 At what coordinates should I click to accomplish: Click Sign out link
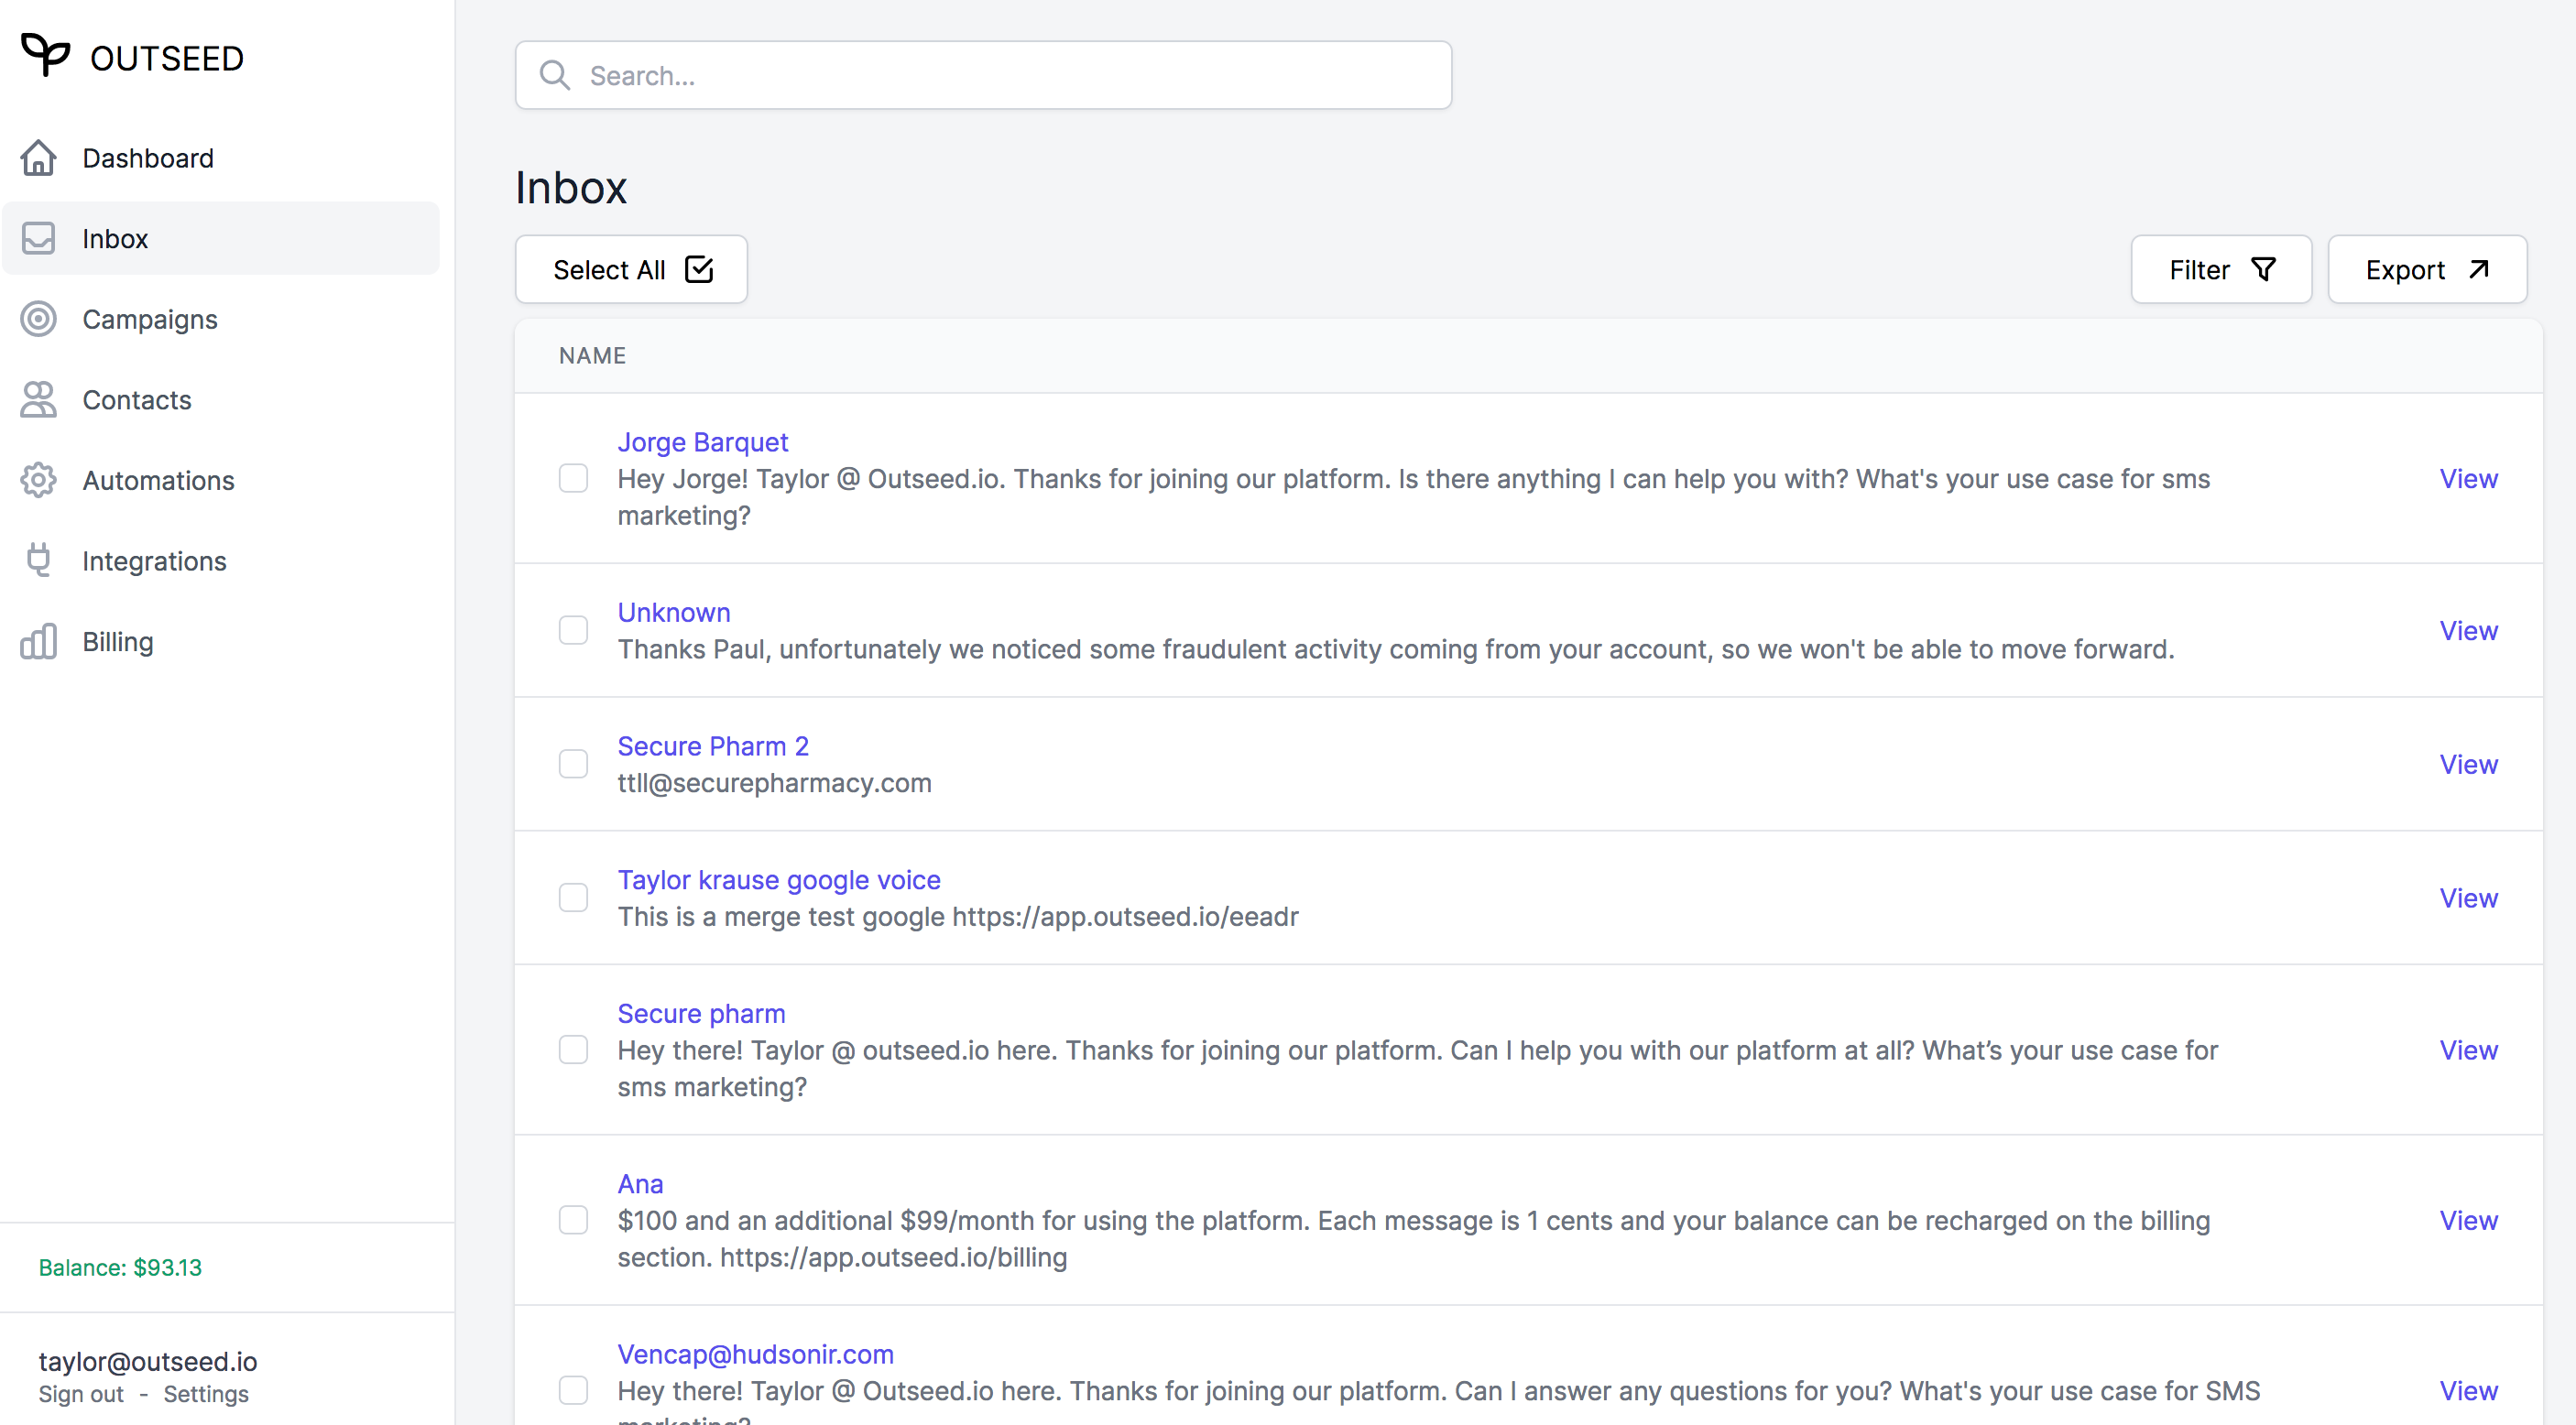coord(81,1394)
